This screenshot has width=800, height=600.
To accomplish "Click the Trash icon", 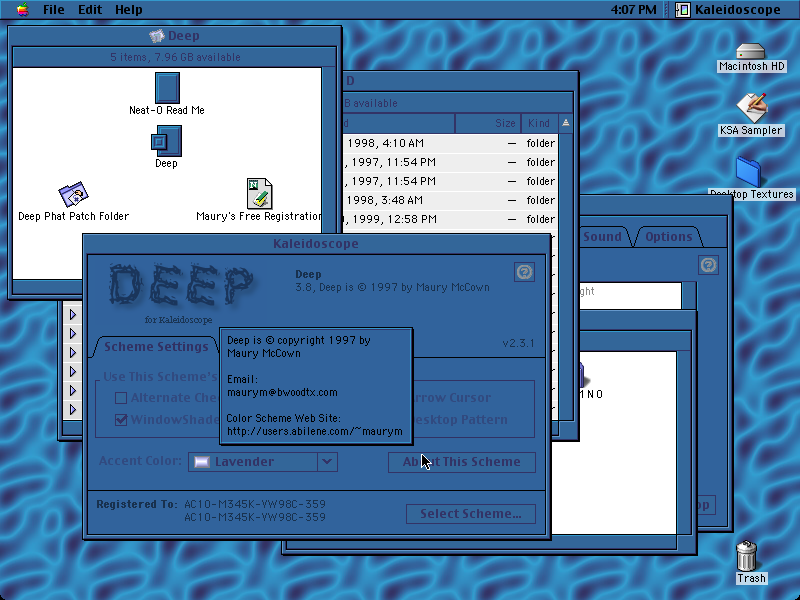I will (747, 556).
